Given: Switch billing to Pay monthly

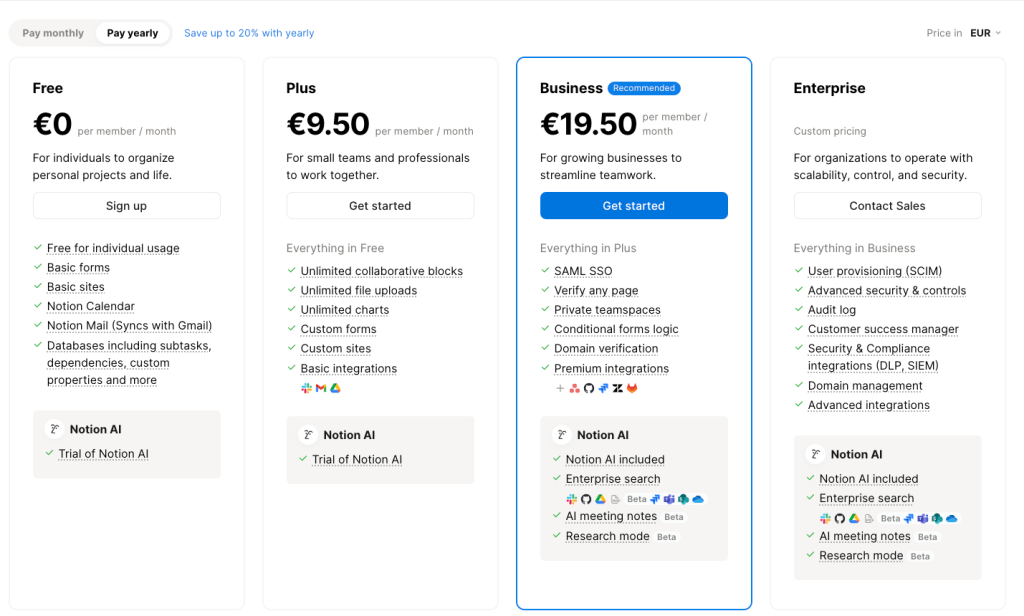Looking at the screenshot, I should (x=53, y=33).
